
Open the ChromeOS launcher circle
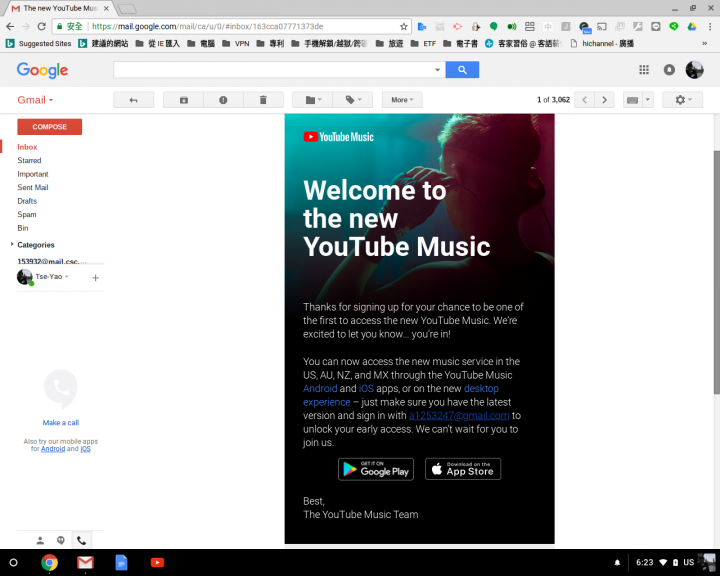pyautogui.click(x=13, y=563)
